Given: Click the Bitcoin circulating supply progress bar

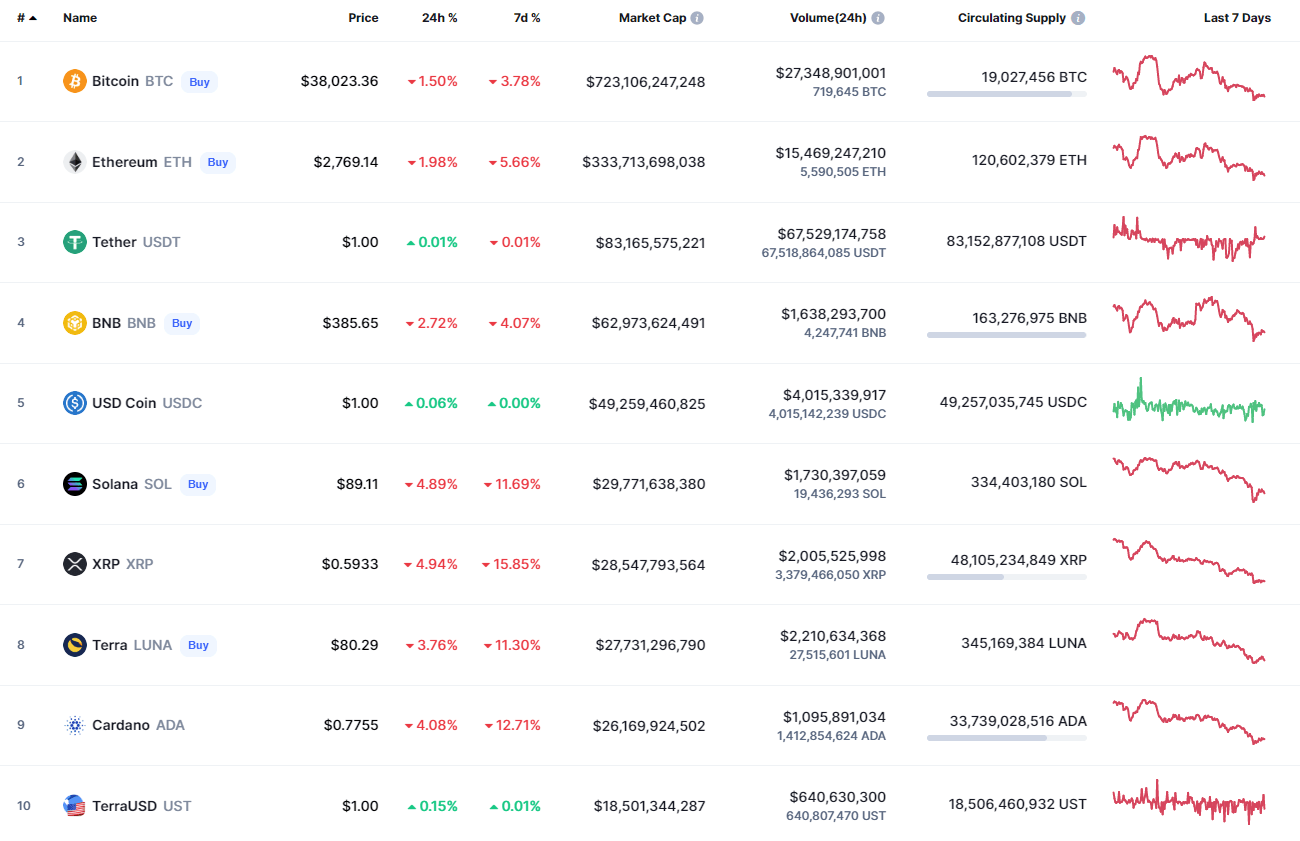Looking at the screenshot, I should [1006, 94].
